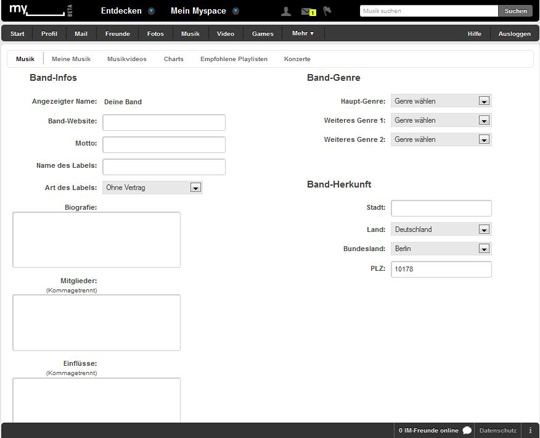Expand the Art des Labels dropdown
The width and height of the screenshot is (540, 438).
pos(152,188)
